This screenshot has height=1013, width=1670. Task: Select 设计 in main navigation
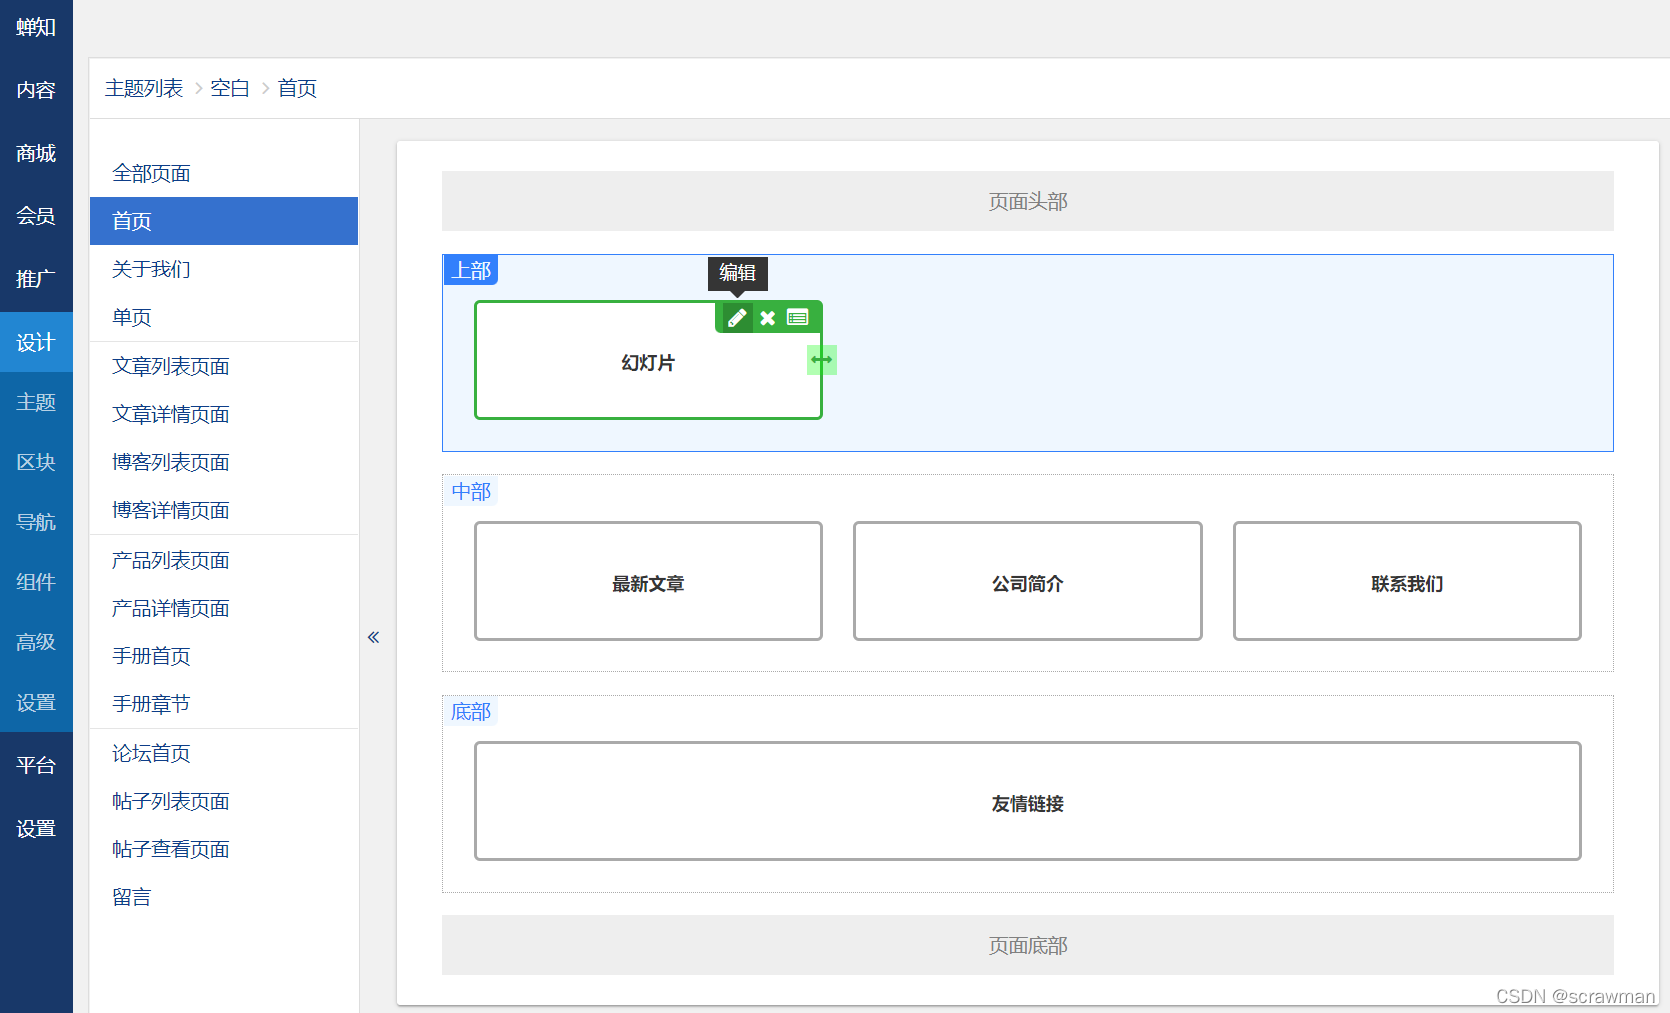coord(36,342)
